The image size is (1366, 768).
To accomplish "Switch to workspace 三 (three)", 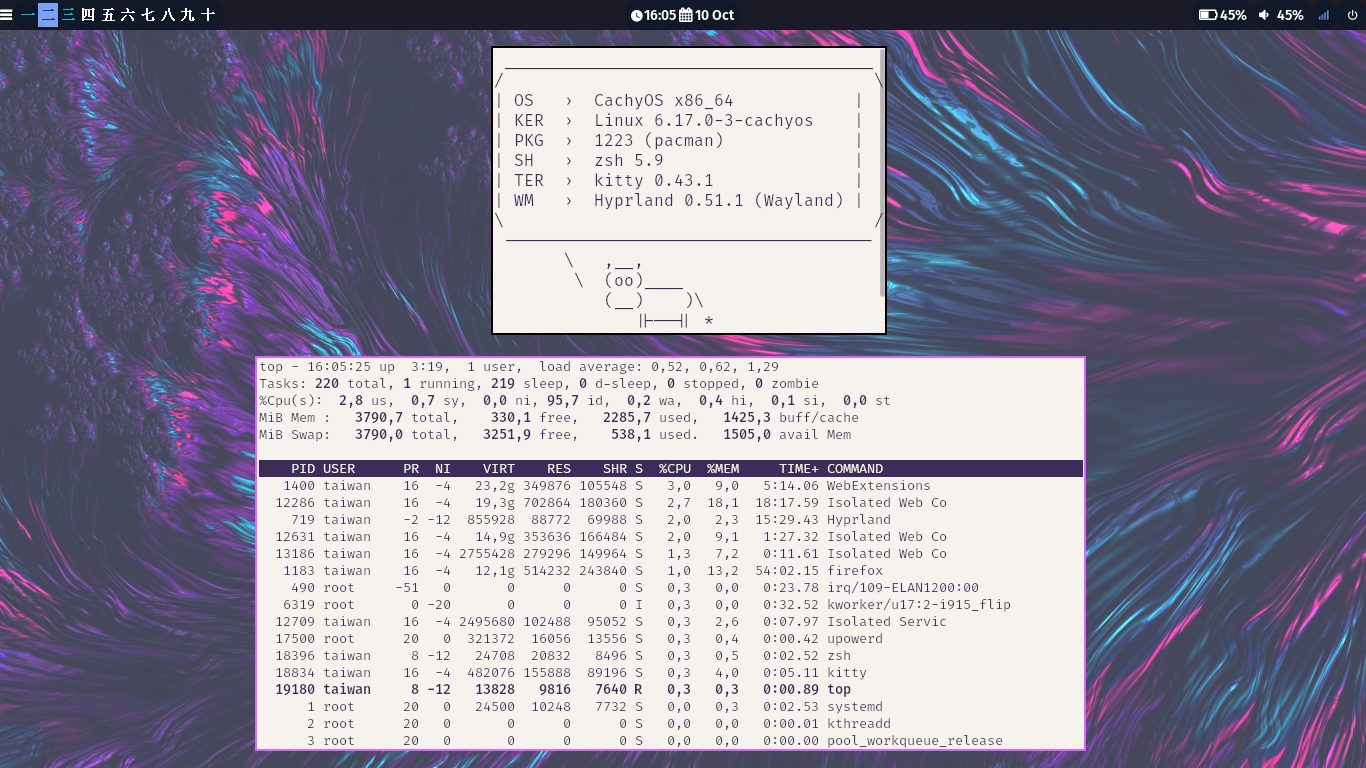I will (68, 15).
